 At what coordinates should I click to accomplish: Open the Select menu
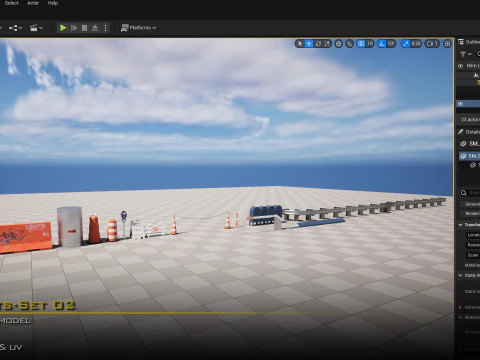[x=12, y=3]
